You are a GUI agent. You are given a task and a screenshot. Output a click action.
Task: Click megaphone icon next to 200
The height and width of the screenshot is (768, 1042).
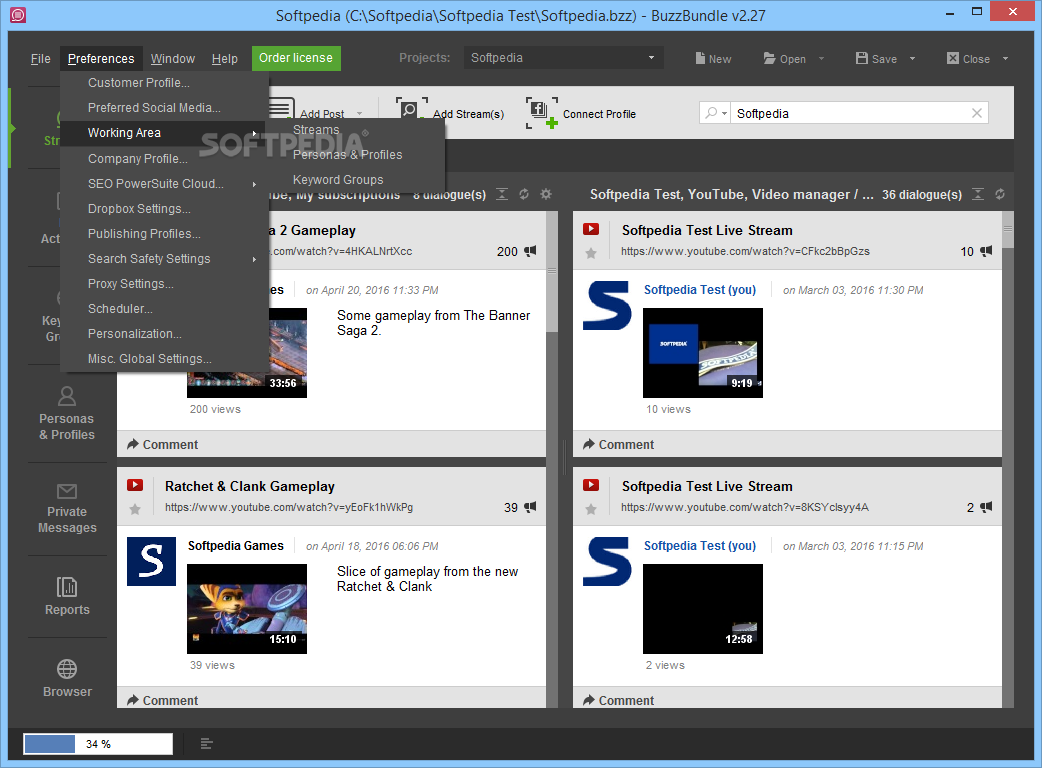click(530, 251)
